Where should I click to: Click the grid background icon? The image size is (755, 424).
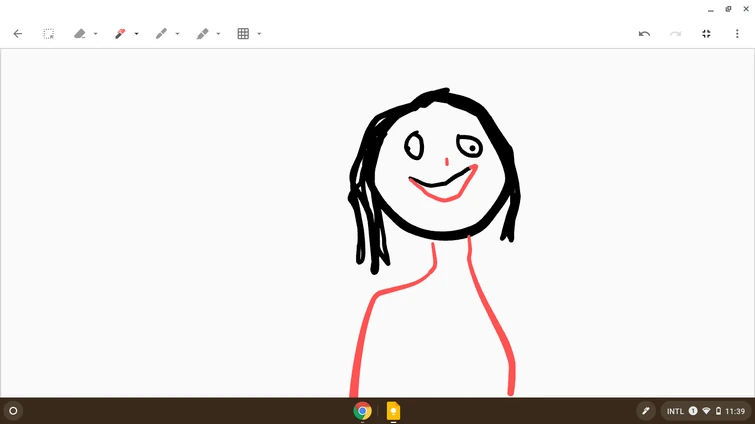point(243,33)
